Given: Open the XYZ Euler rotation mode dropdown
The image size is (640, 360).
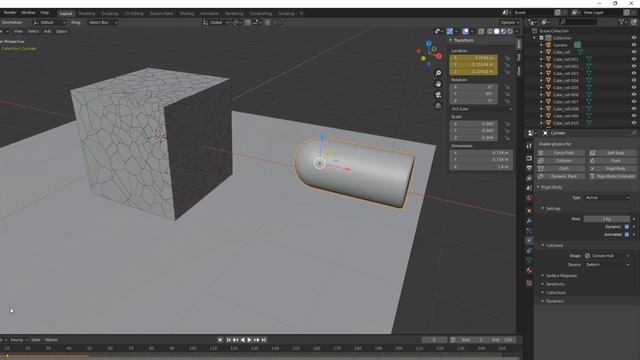Looking at the screenshot, I should pos(482,109).
